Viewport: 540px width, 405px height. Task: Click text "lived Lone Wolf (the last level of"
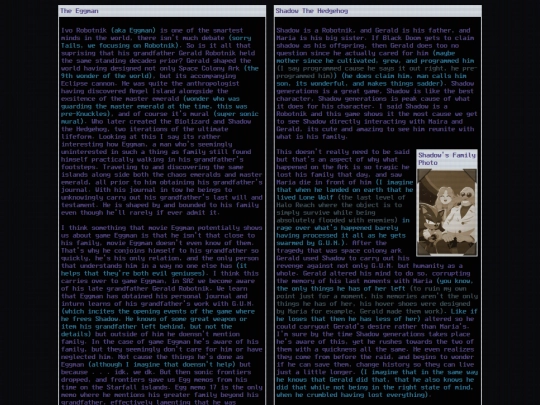click(341, 197)
